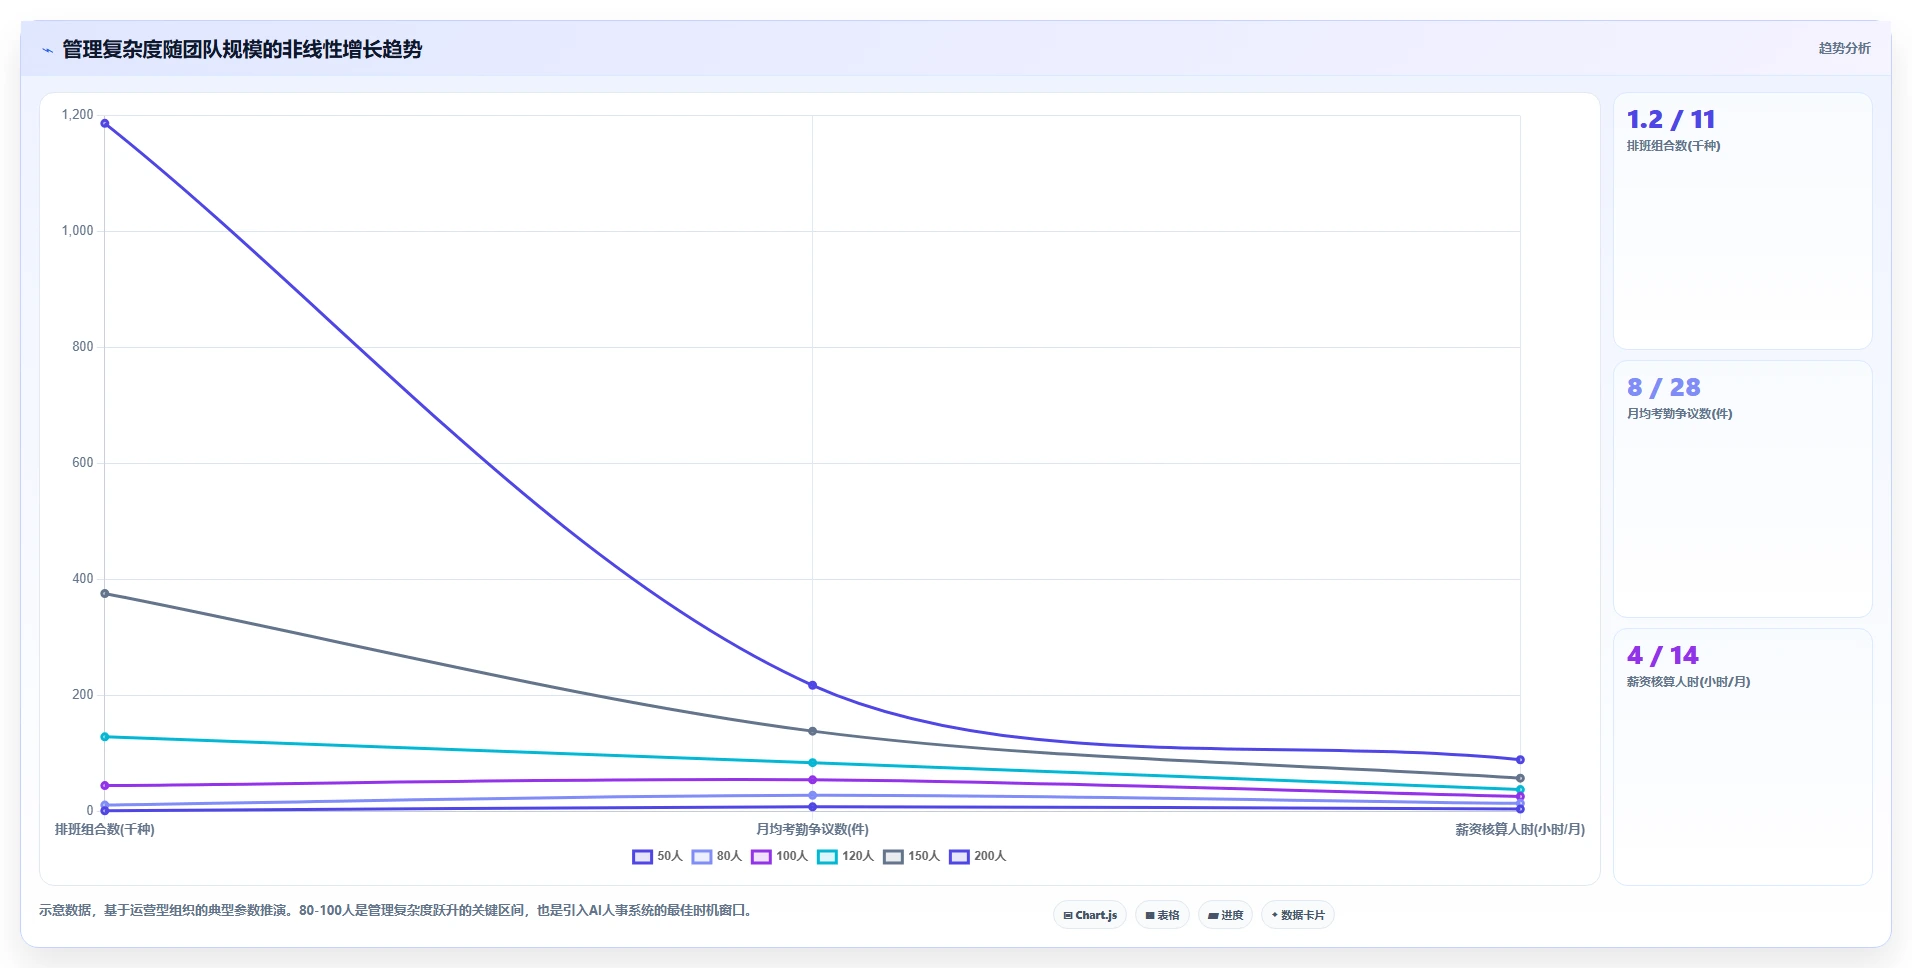This screenshot has height=968, width=1912.
Task: Hide the 120人 legend swatch
Action: click(x=827, y=856)
